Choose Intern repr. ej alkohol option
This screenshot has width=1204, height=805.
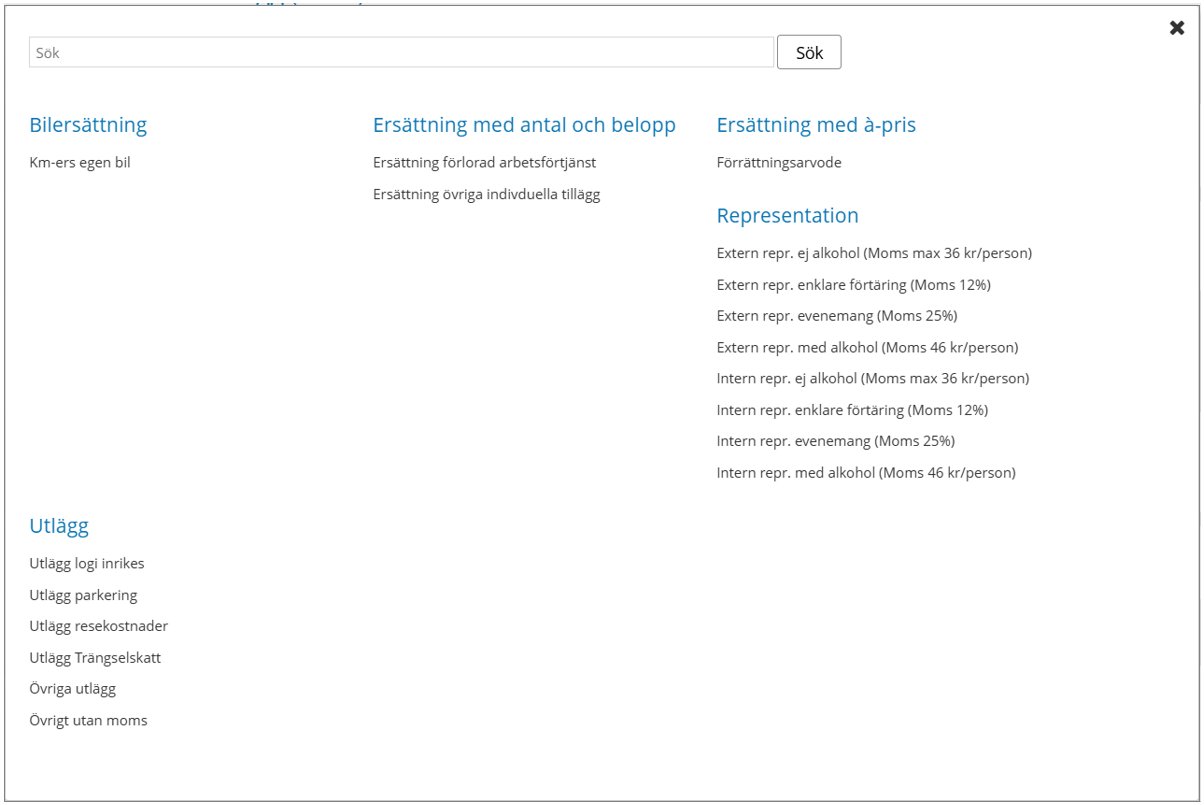[x=872, y=379]
